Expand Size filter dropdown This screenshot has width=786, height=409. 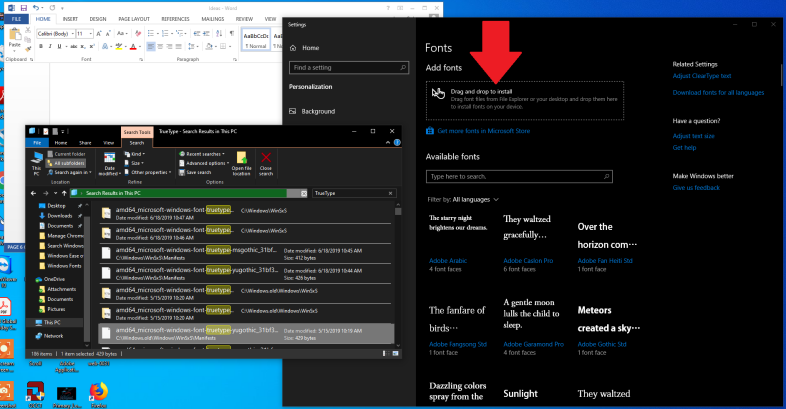pyautogui.click(x=134, y=163)
